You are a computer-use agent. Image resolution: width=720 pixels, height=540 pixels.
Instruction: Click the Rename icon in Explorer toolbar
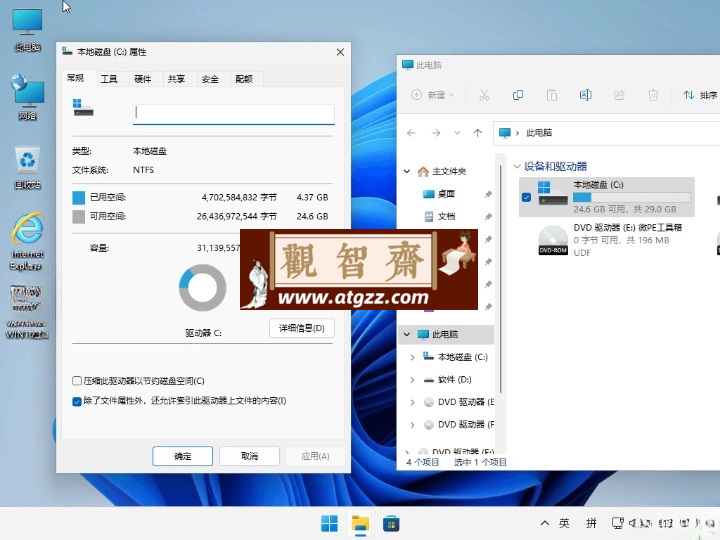585,95
